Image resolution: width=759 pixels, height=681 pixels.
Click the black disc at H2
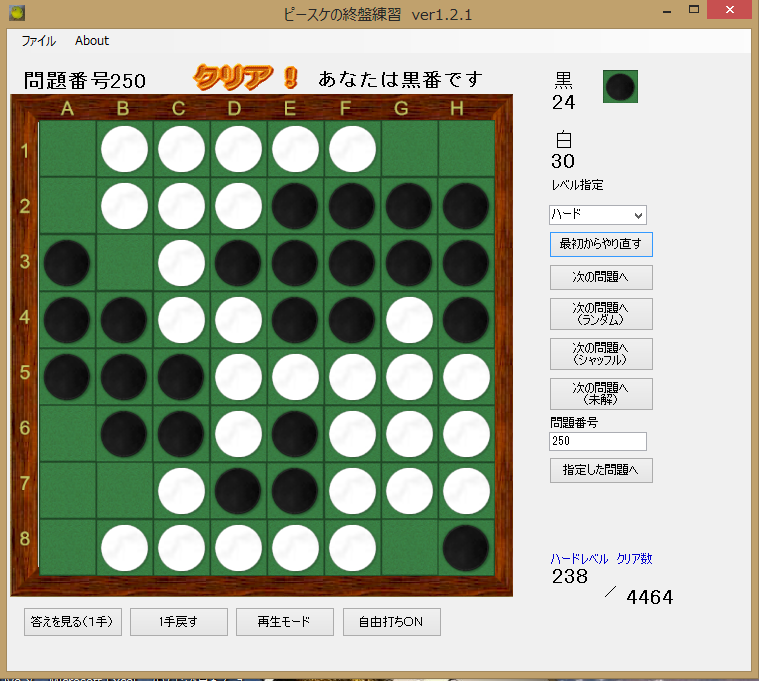[x=466, y=206]
